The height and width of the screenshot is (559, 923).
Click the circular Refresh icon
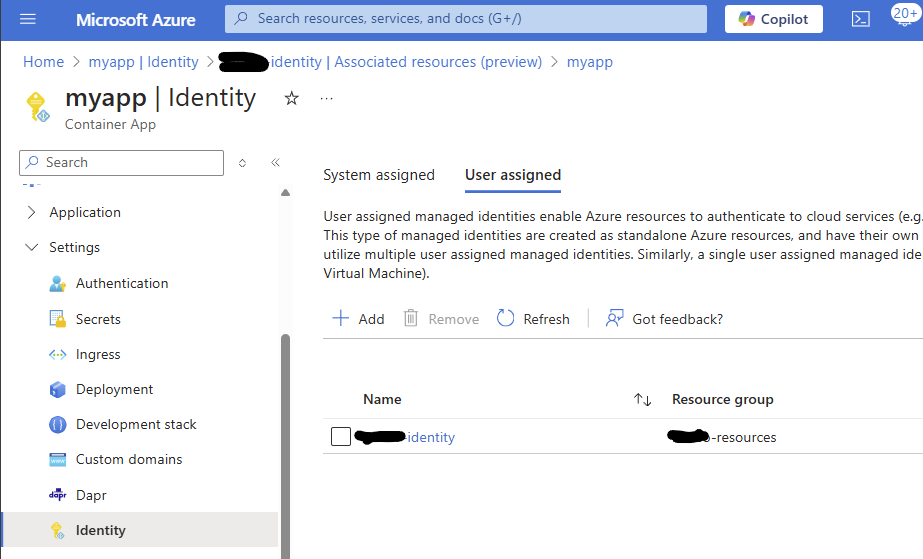click(x=506, y=318)
